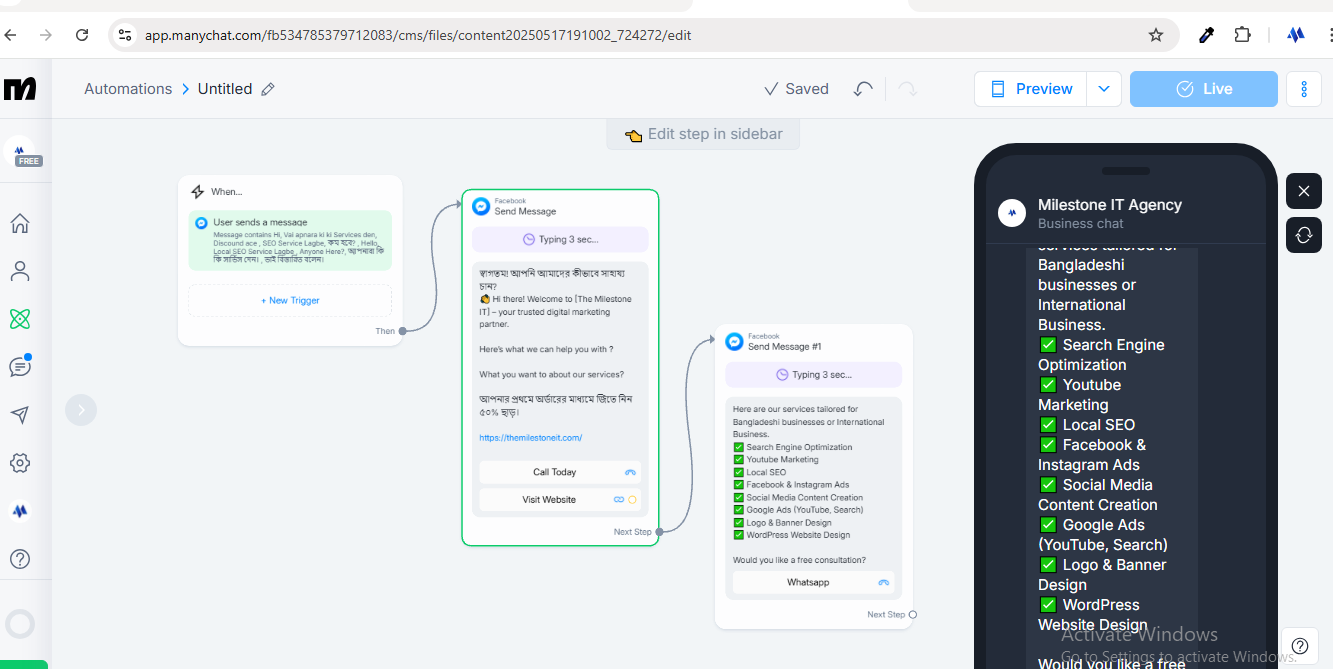Click lightning icon on When trigger node
1333x669 pixels.
[x=197, y=192]
